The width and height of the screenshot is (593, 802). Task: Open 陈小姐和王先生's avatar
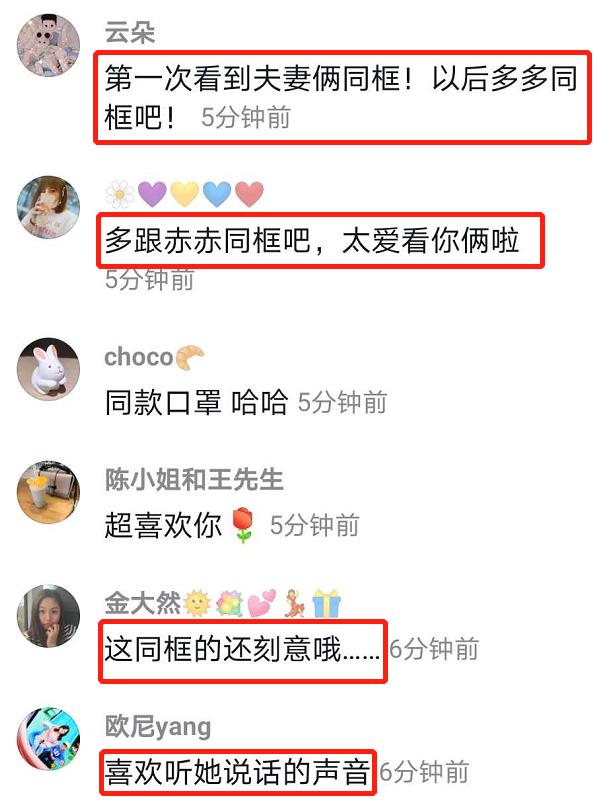[x=49, y=492]
